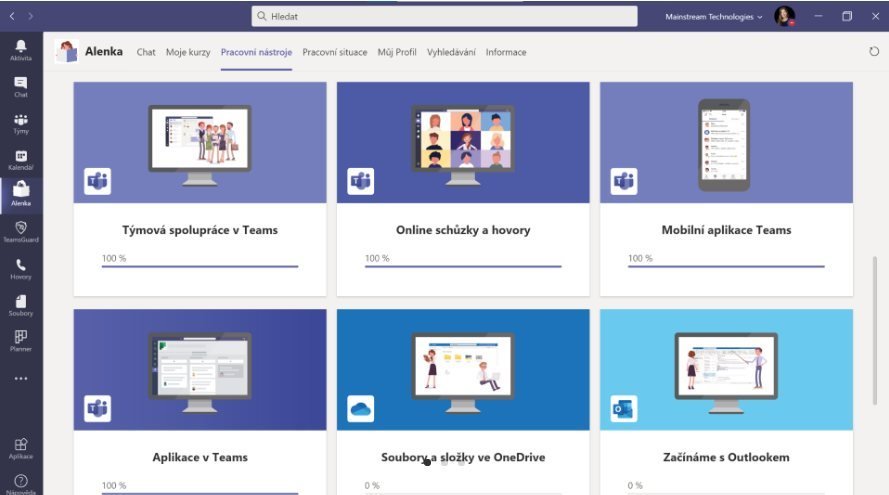
Task: Show more apps via the ellipsis icon
Action: point(21,378)
